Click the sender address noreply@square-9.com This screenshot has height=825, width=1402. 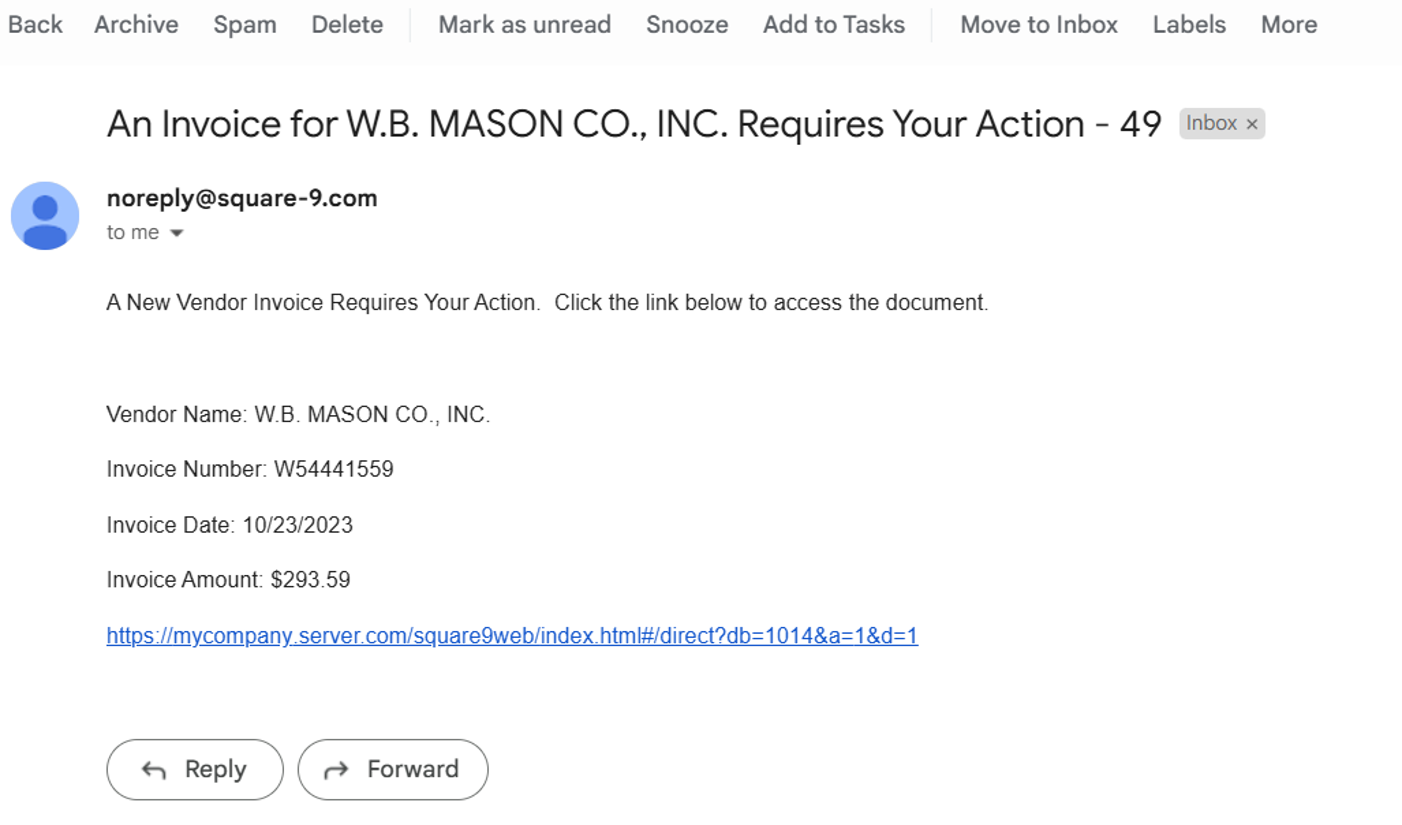tap(242, 198)
